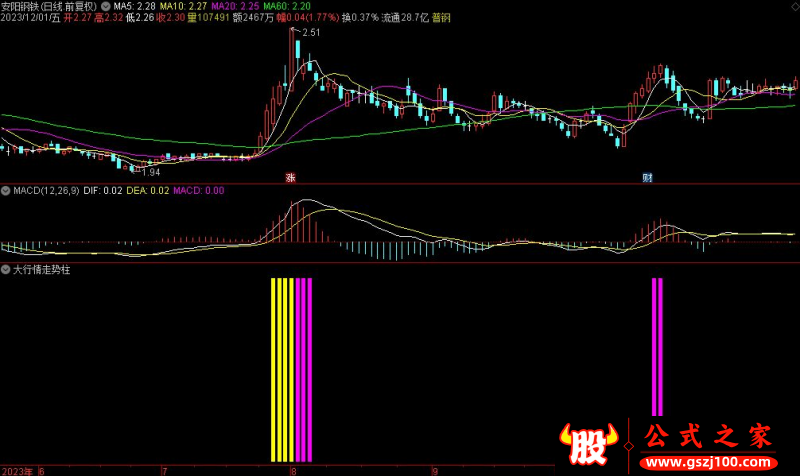This screenshot has width=800, height=476.
Task: Click the 1.94 low price label
Action: [x=150, y=172]
